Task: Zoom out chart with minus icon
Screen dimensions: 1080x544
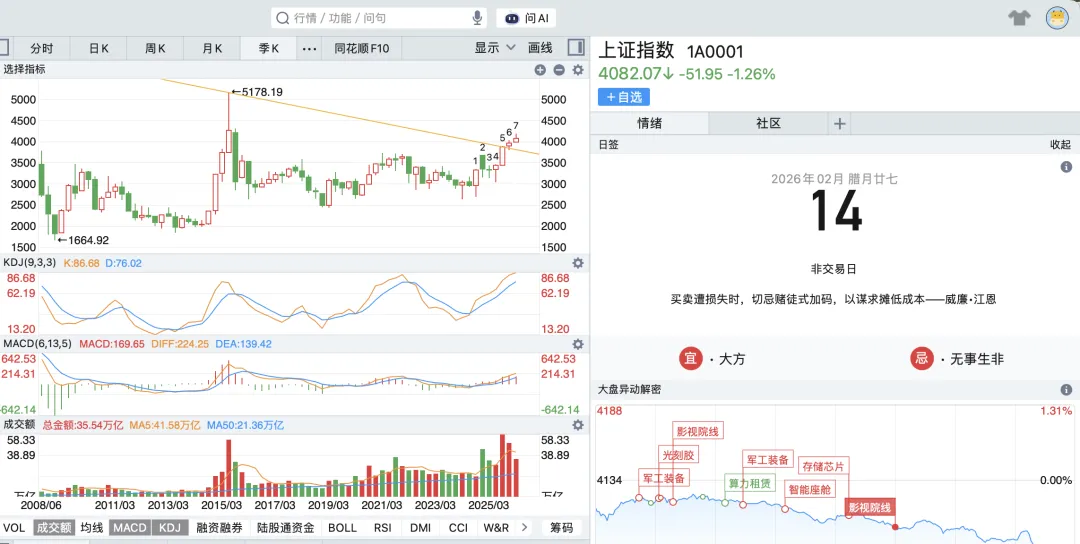Action: click(559, 70)
